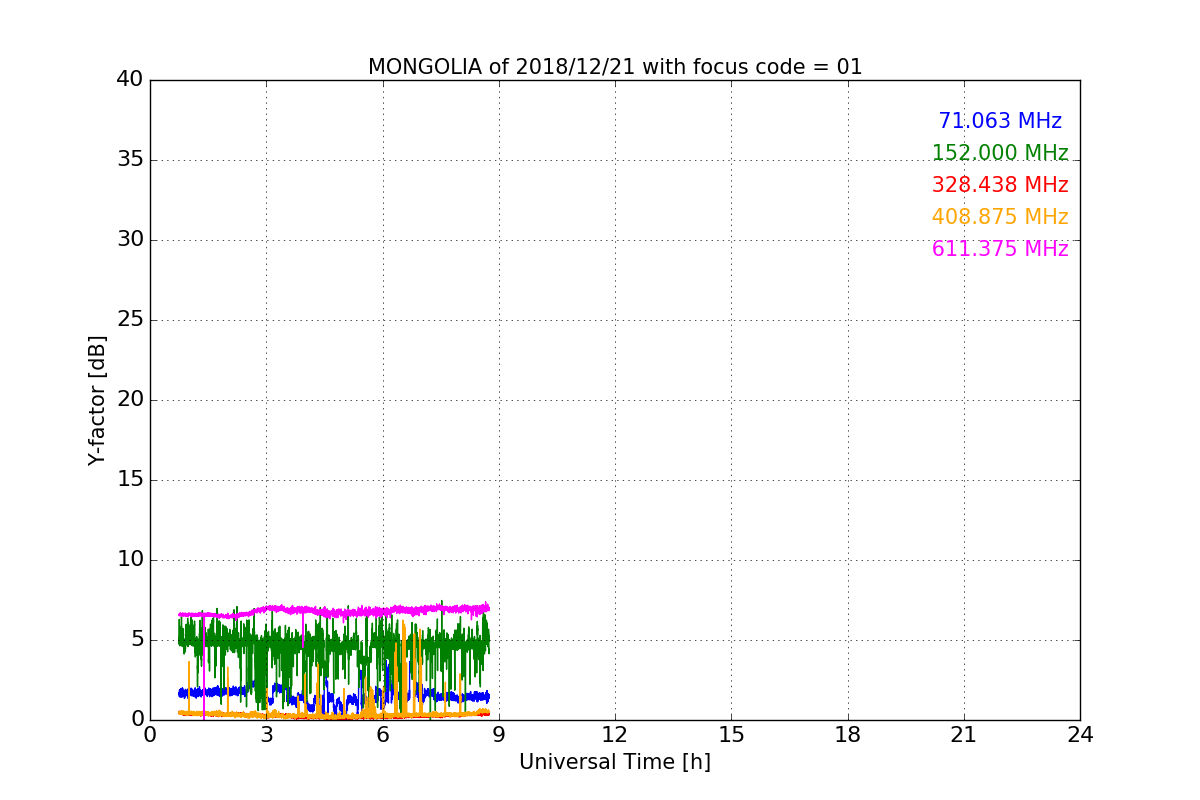Click the y-axis tick label 35
The height and width of the screenshot is (800, 1200).
(x=130, y=160)
